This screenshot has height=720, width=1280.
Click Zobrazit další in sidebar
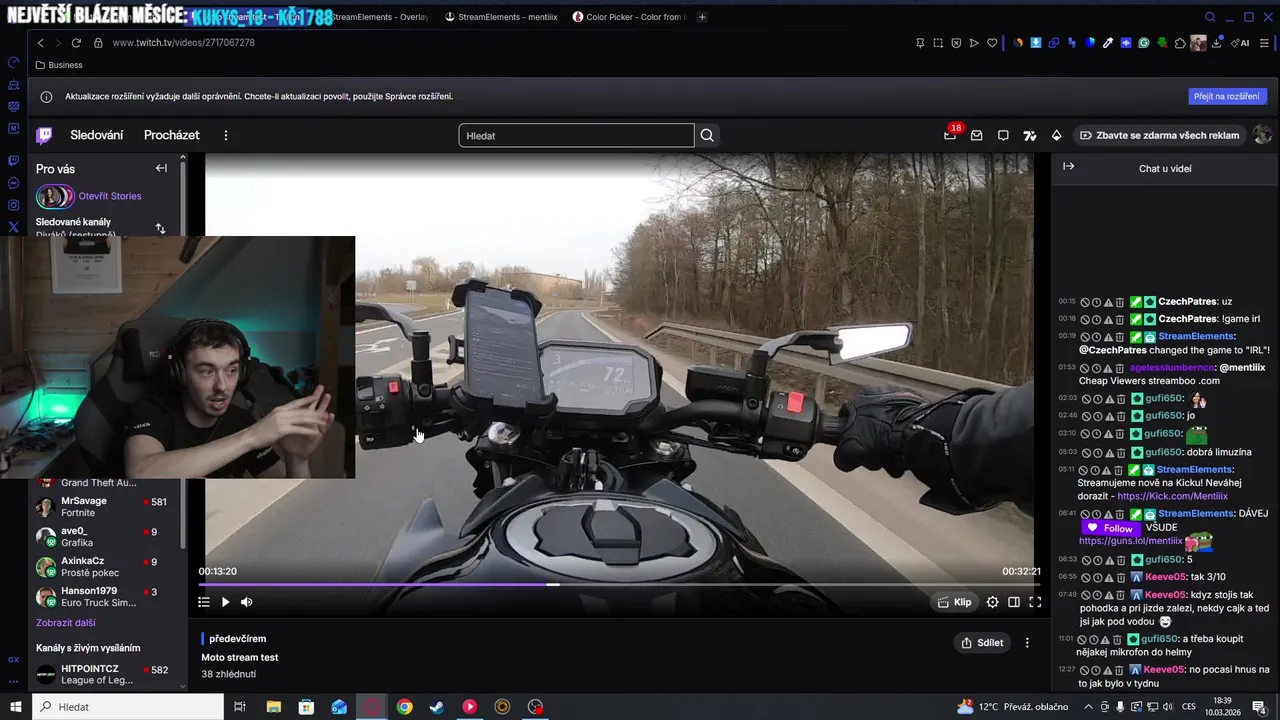click(66, 622)
